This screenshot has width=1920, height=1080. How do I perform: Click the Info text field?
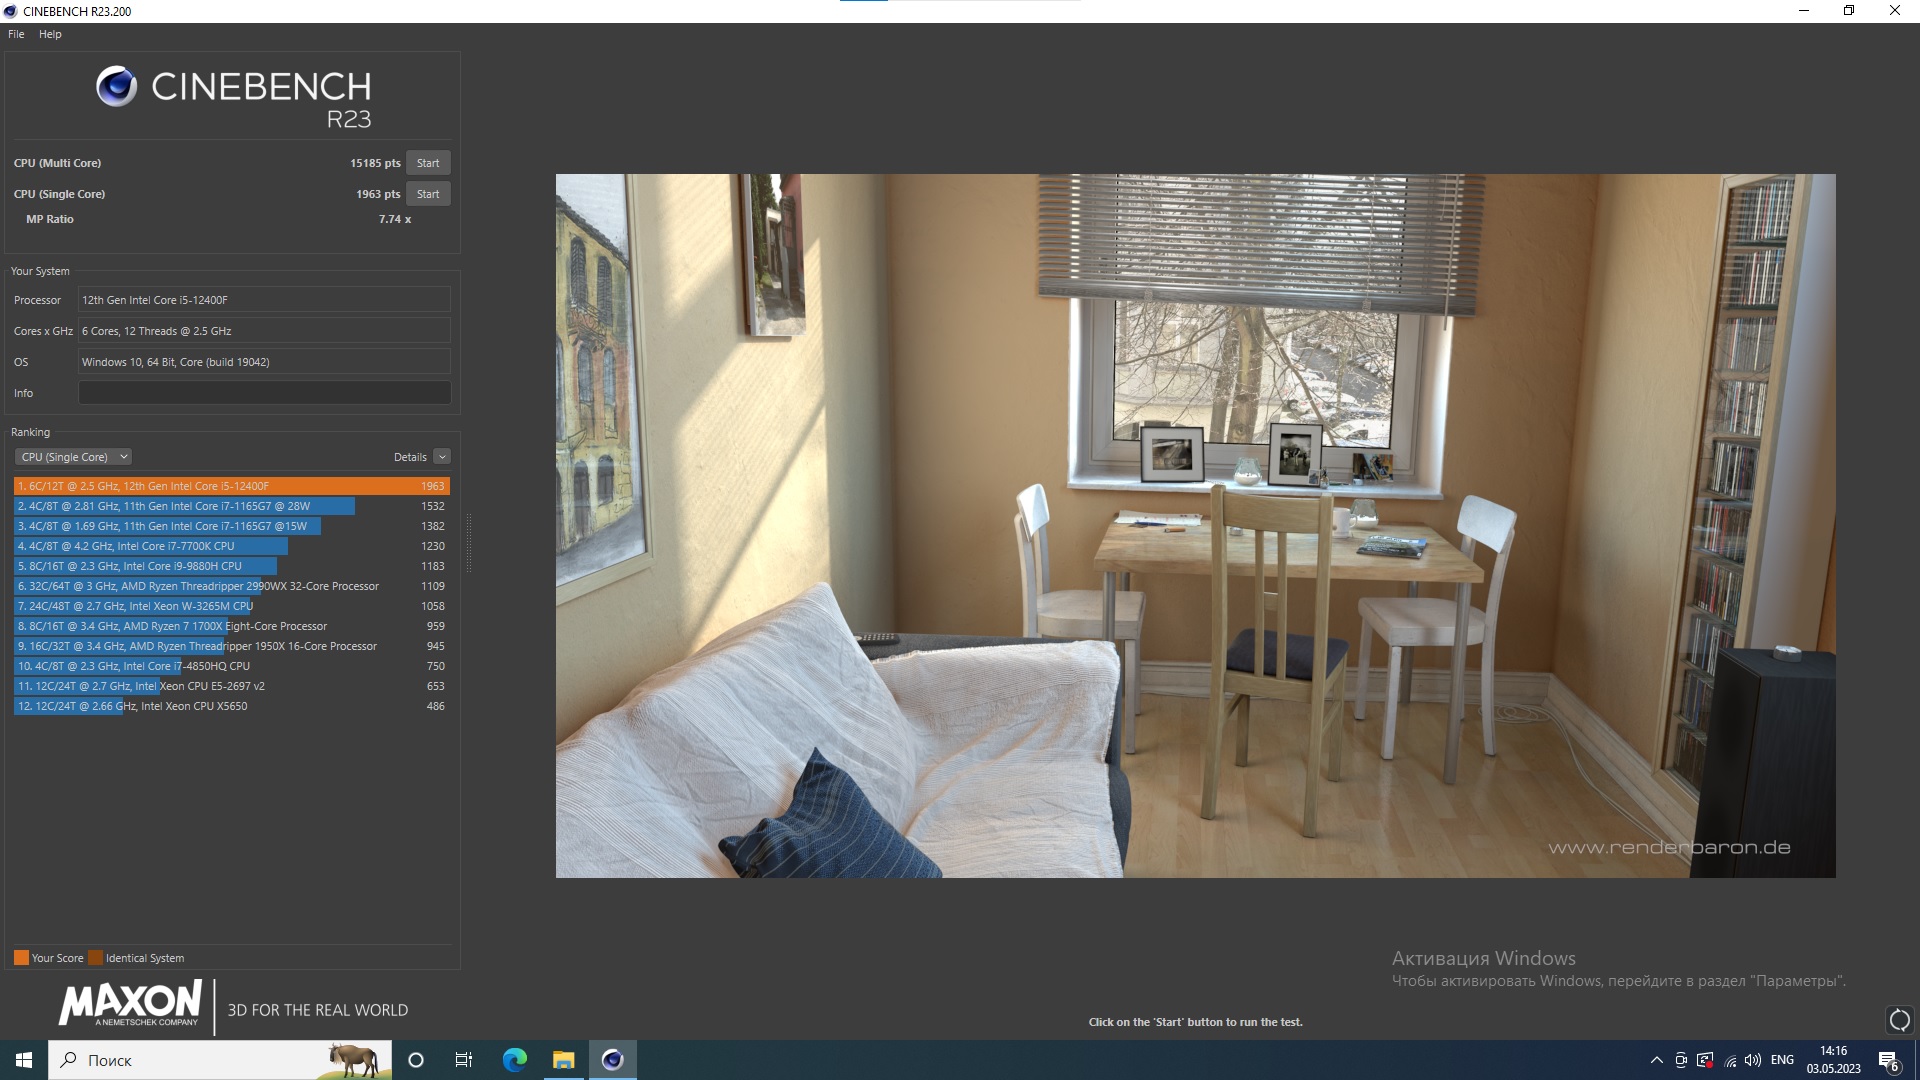pyautogui.click(x=264, y=393)
